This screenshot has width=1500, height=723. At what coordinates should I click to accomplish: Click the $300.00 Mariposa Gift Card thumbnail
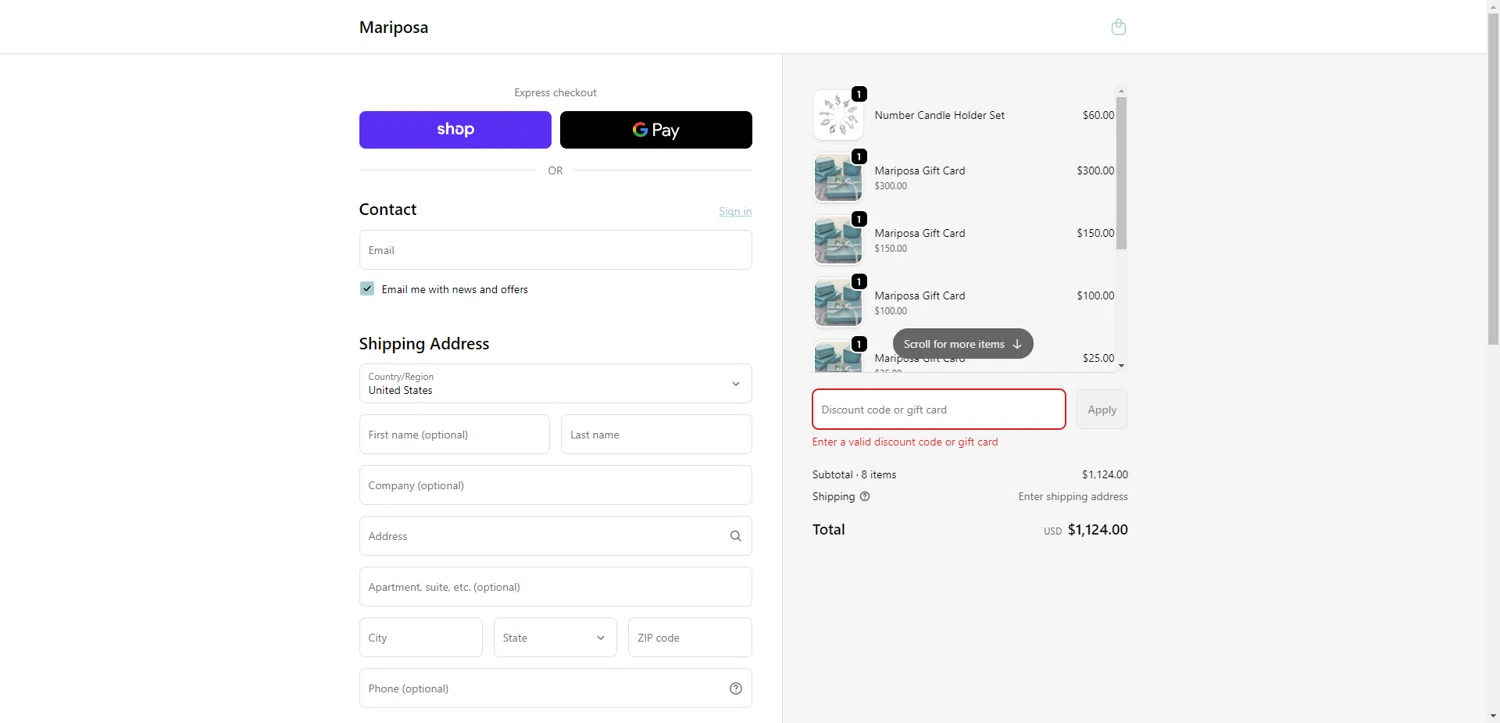838,178
